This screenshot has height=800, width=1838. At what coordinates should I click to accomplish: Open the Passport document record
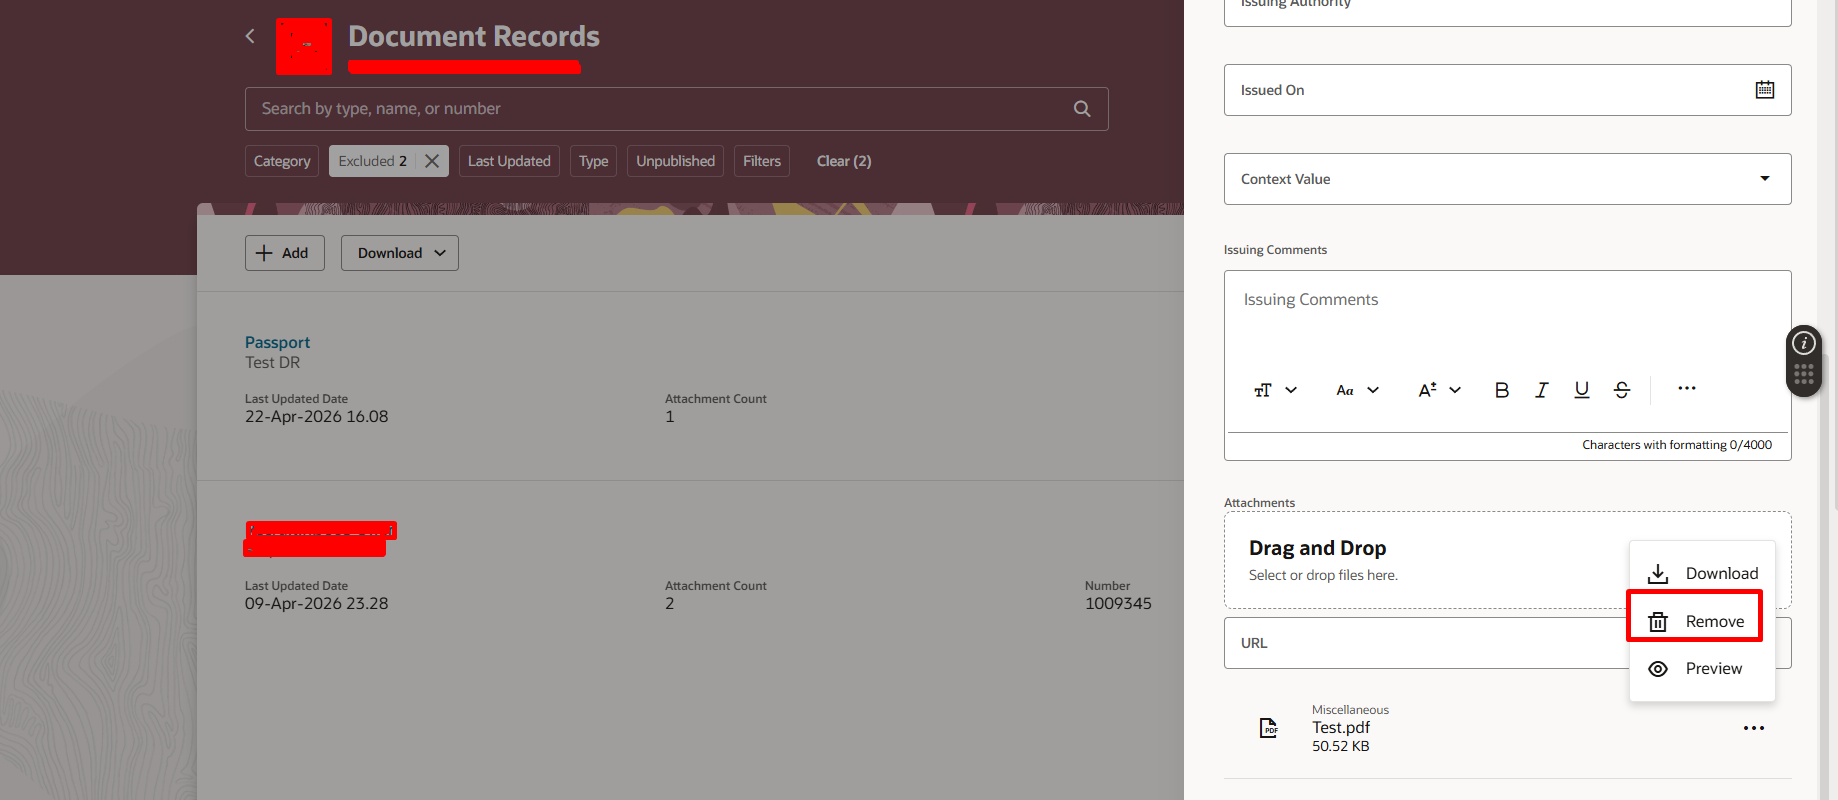pyautogui.click(x=277, y=342)
